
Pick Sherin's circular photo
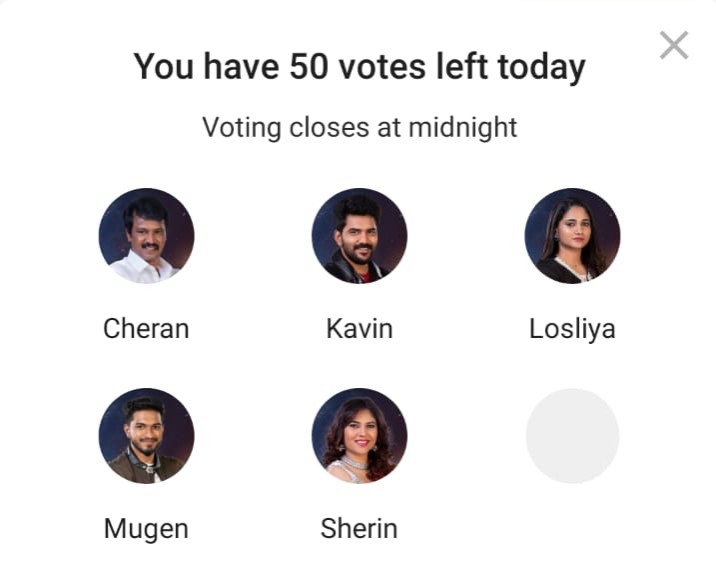pos(359,436)
